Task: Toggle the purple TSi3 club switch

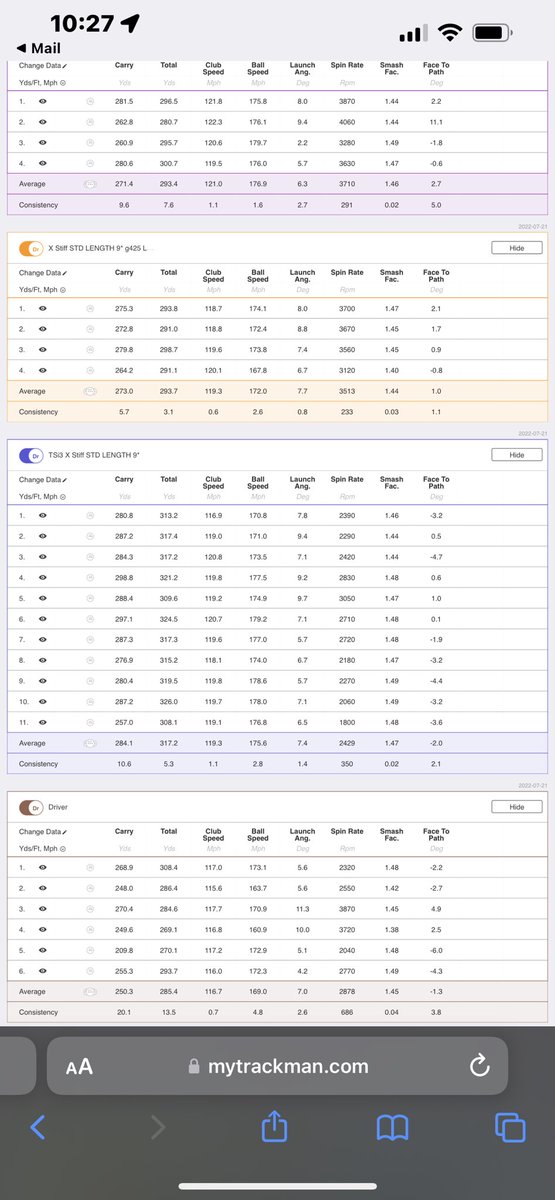Action: [30, 454]
